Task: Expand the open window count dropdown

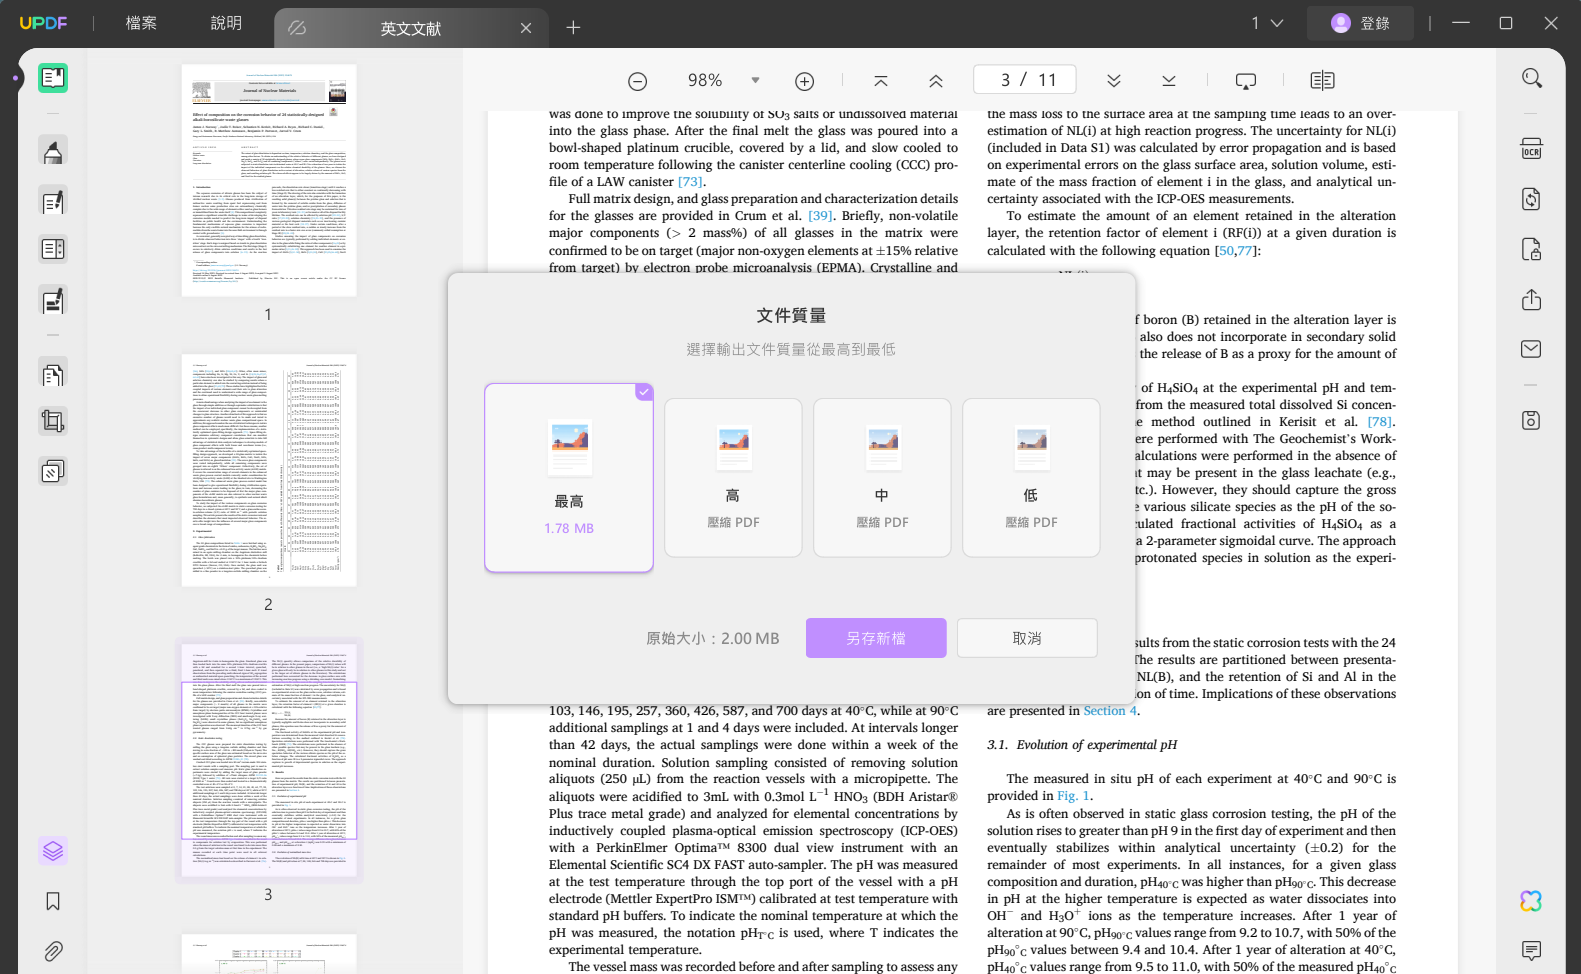Action: pos(1267,23)
